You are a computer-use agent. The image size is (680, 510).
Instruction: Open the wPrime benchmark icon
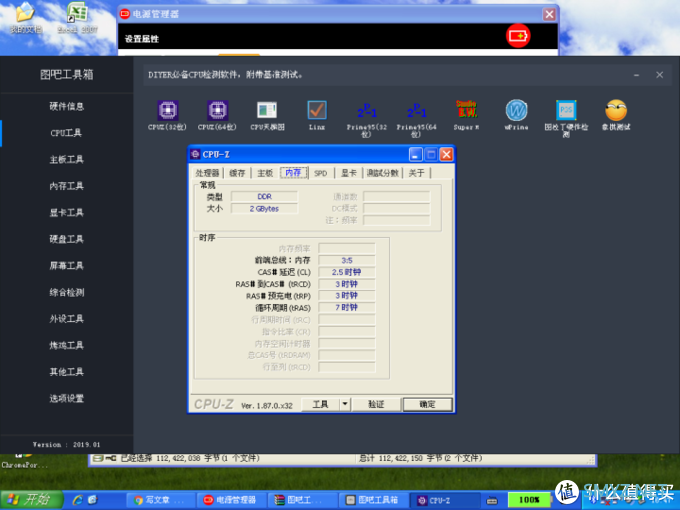point(517,110)
